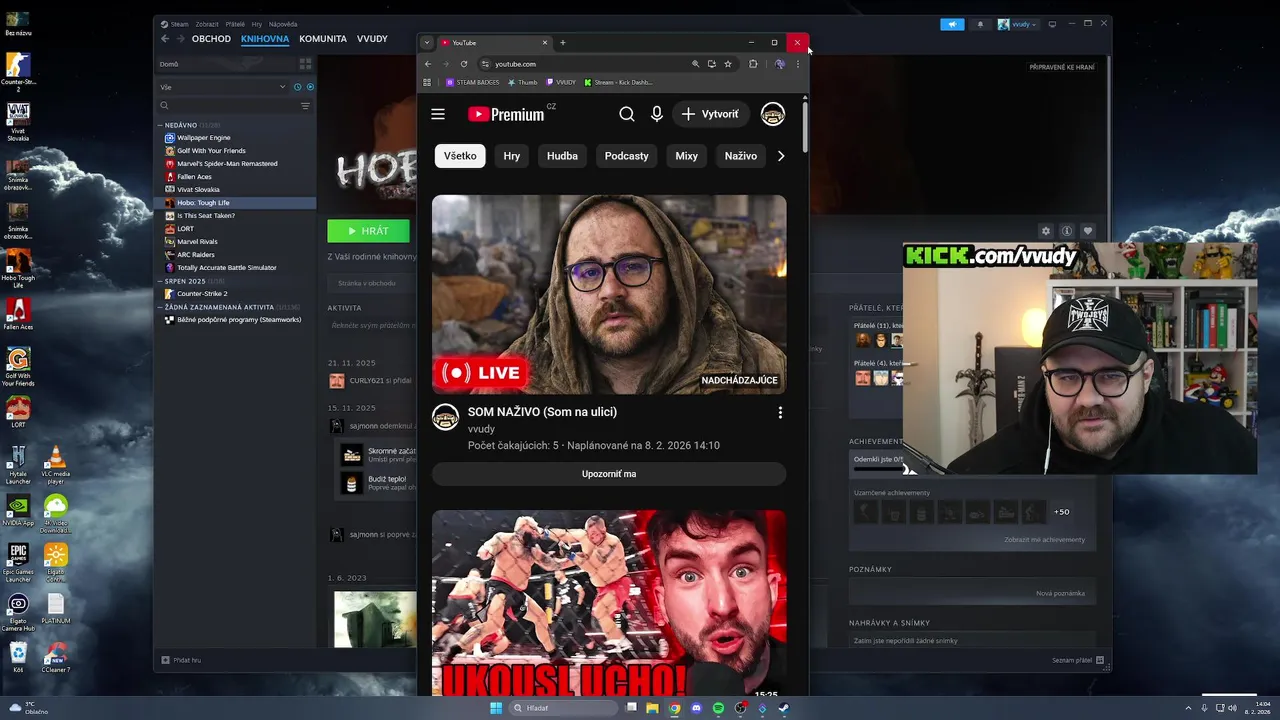Open three-dot menu for SOM NAŽIVO video
1280x720 pixels.
780,412
